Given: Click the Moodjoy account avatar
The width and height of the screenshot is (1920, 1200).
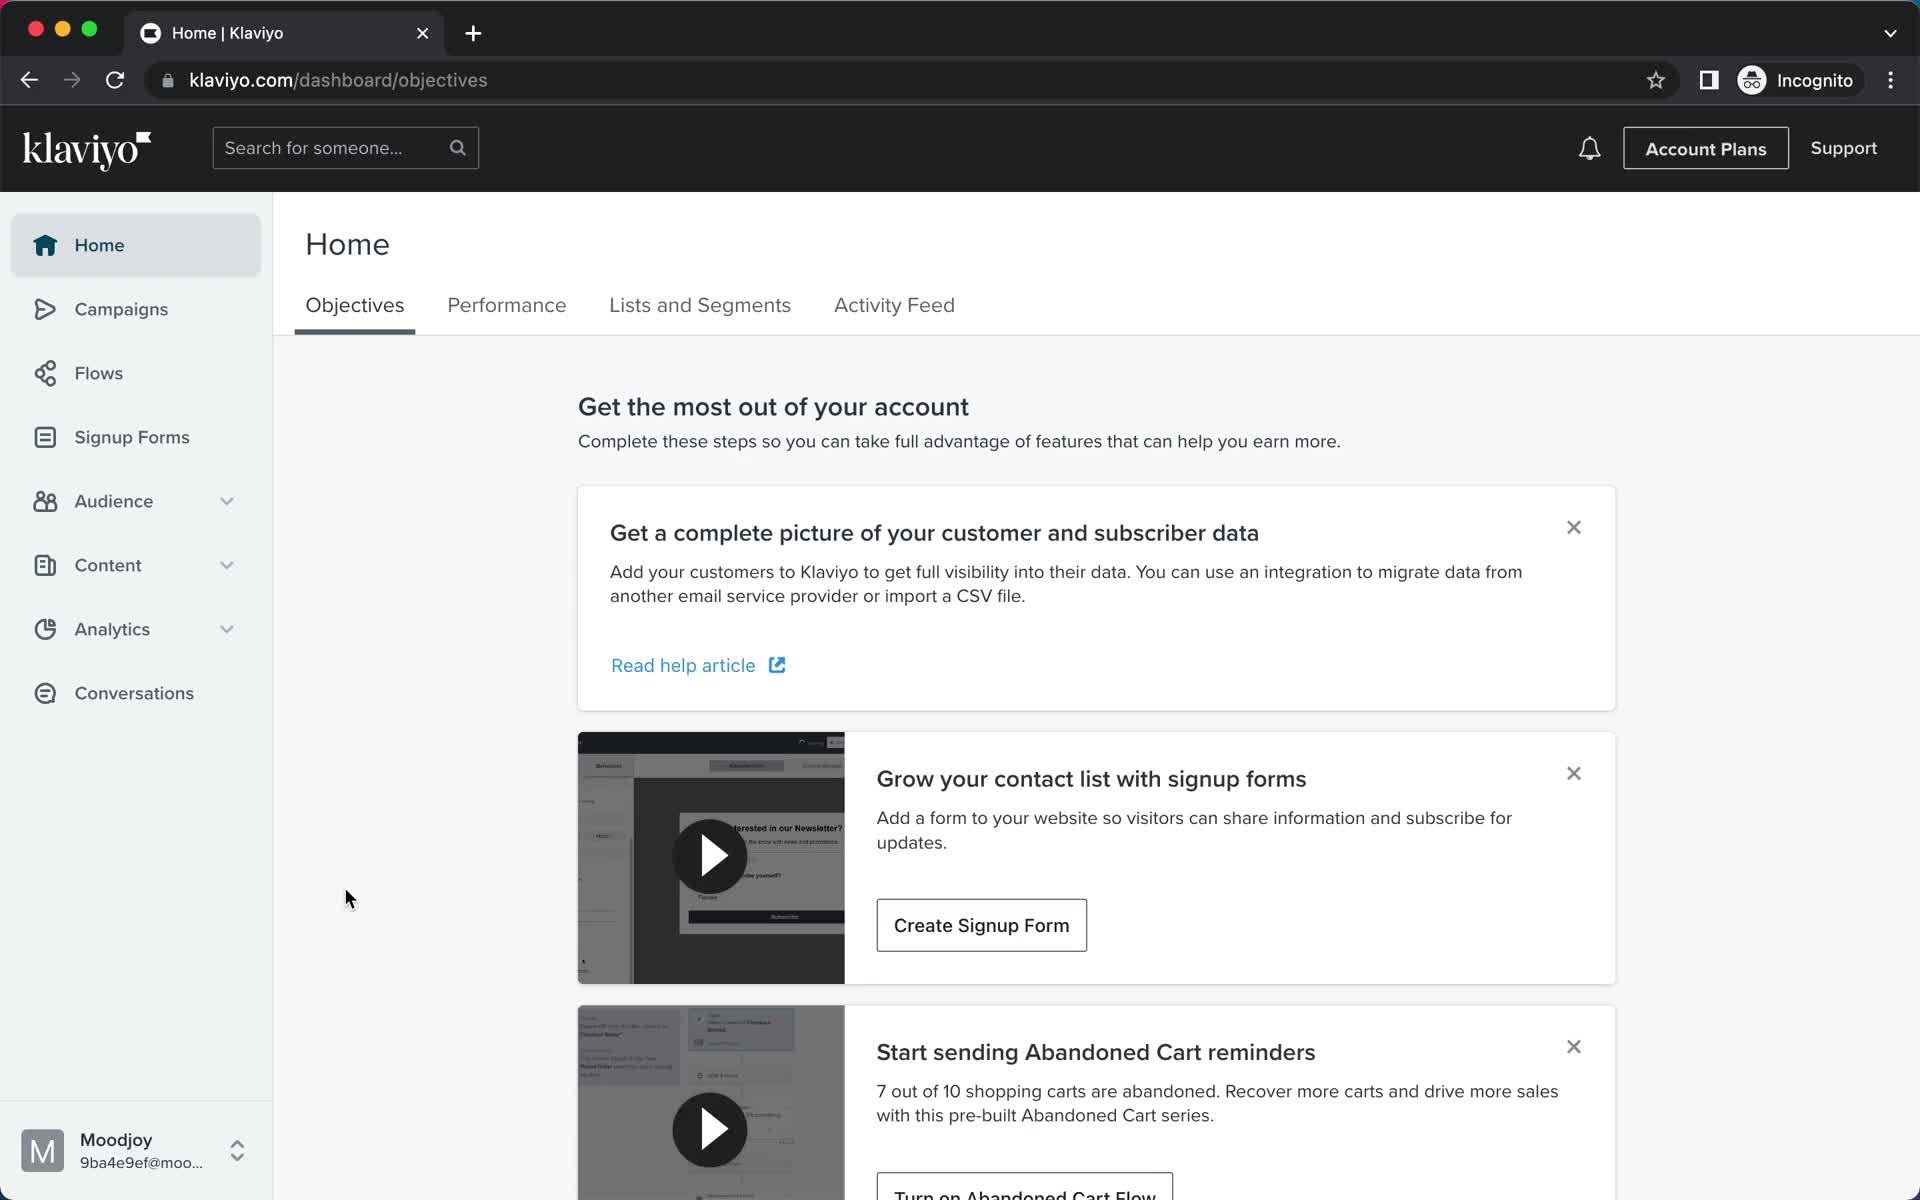Looking at the screenshot, I should [43, 1151].
